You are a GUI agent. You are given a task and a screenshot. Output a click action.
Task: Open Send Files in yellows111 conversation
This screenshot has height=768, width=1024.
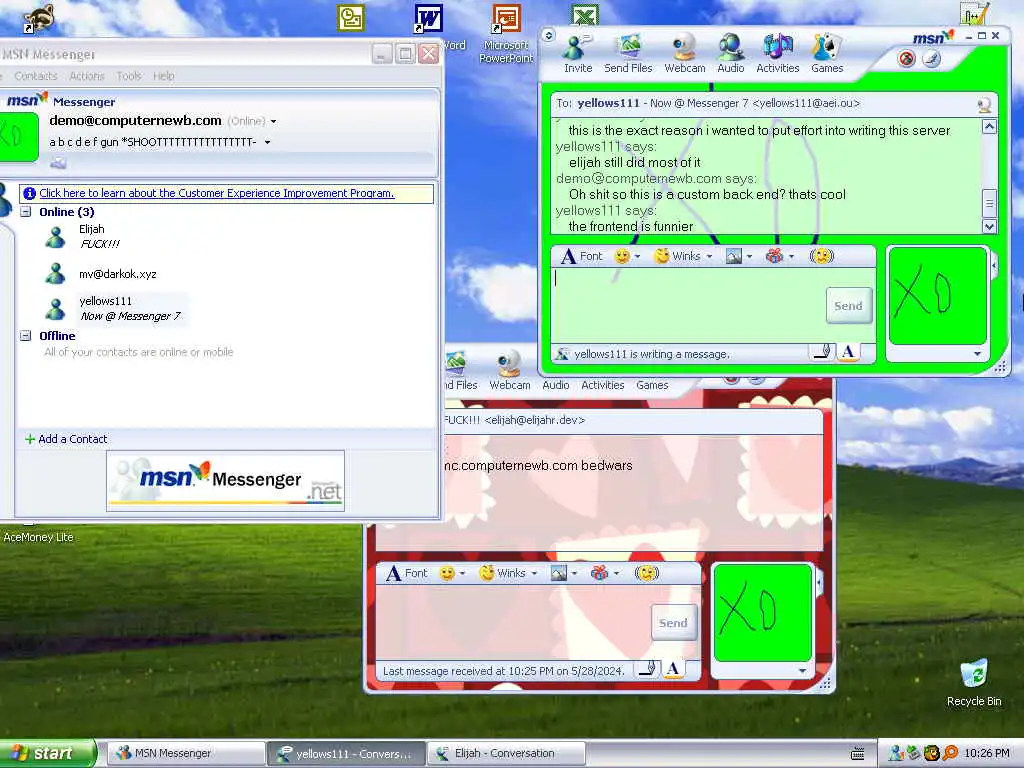pos(628,54)
